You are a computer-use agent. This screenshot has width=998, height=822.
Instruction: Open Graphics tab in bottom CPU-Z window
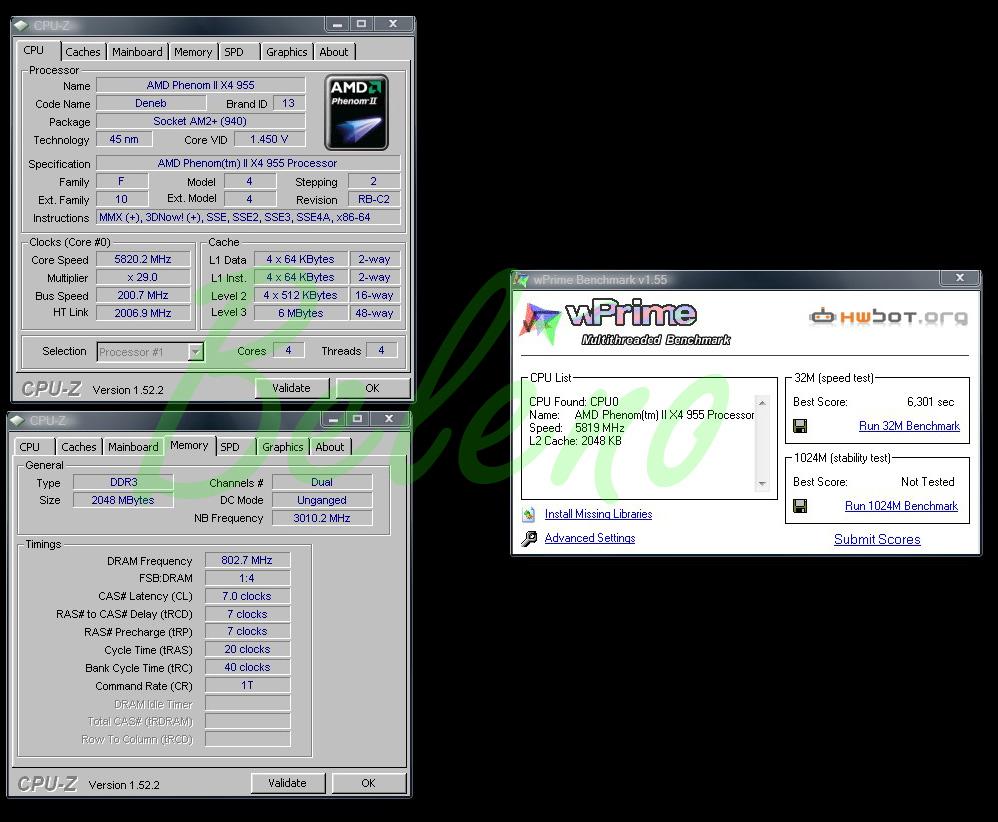tap(283, 447)
